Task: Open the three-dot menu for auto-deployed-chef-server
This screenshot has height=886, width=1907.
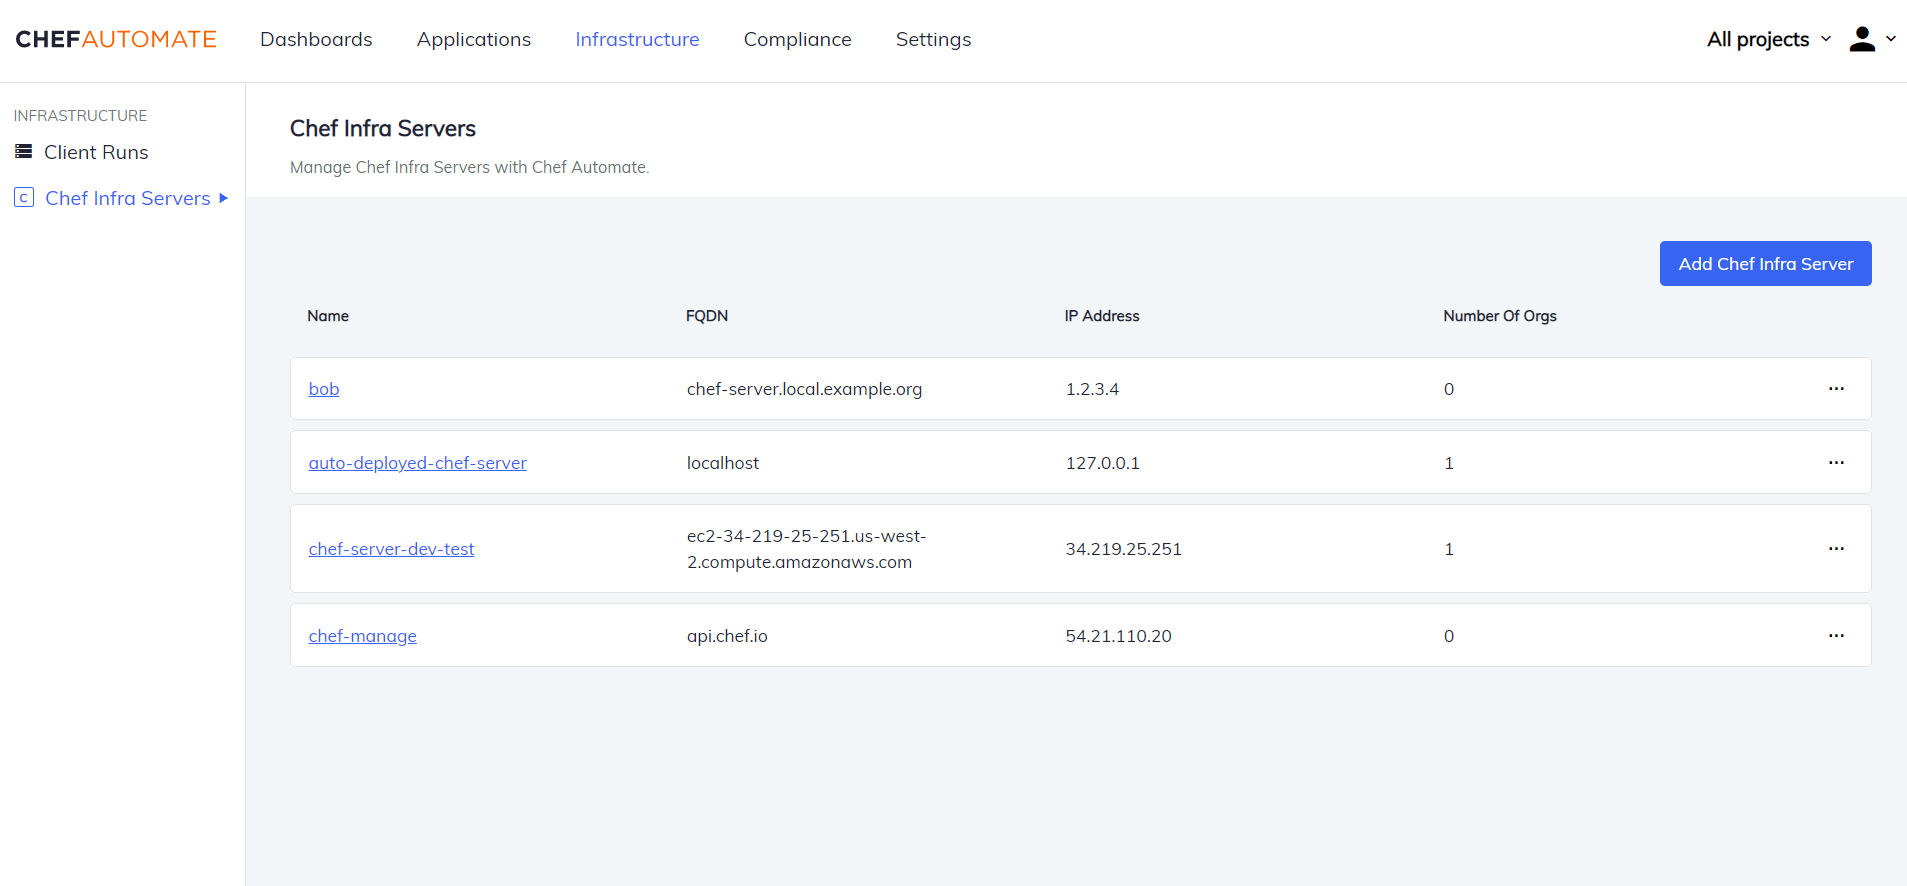Action: coord(1836,463)
